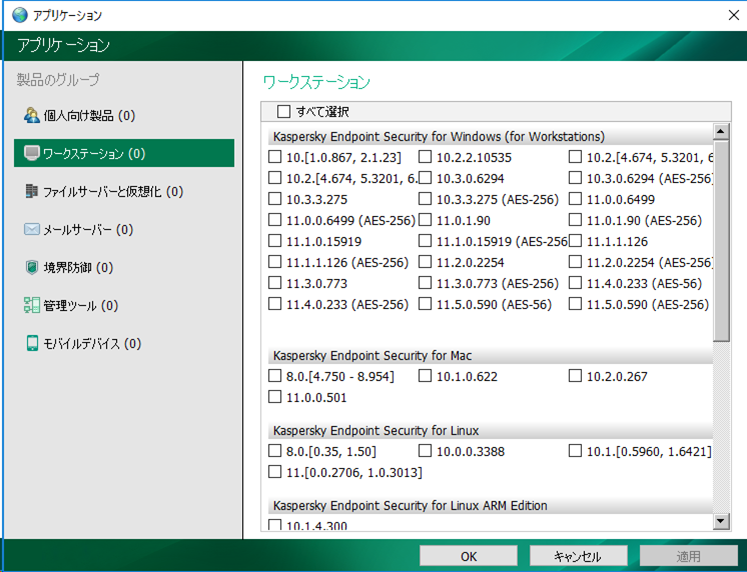Viewport: 747px width, 572px height.
Task: Tick 11.2.0.2254 without AES-256
Action: click(425, 262)
